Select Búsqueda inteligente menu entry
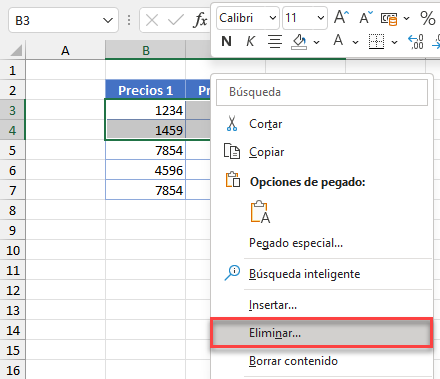The width and height of the screenshot is (440, 379). coord(322,274)
